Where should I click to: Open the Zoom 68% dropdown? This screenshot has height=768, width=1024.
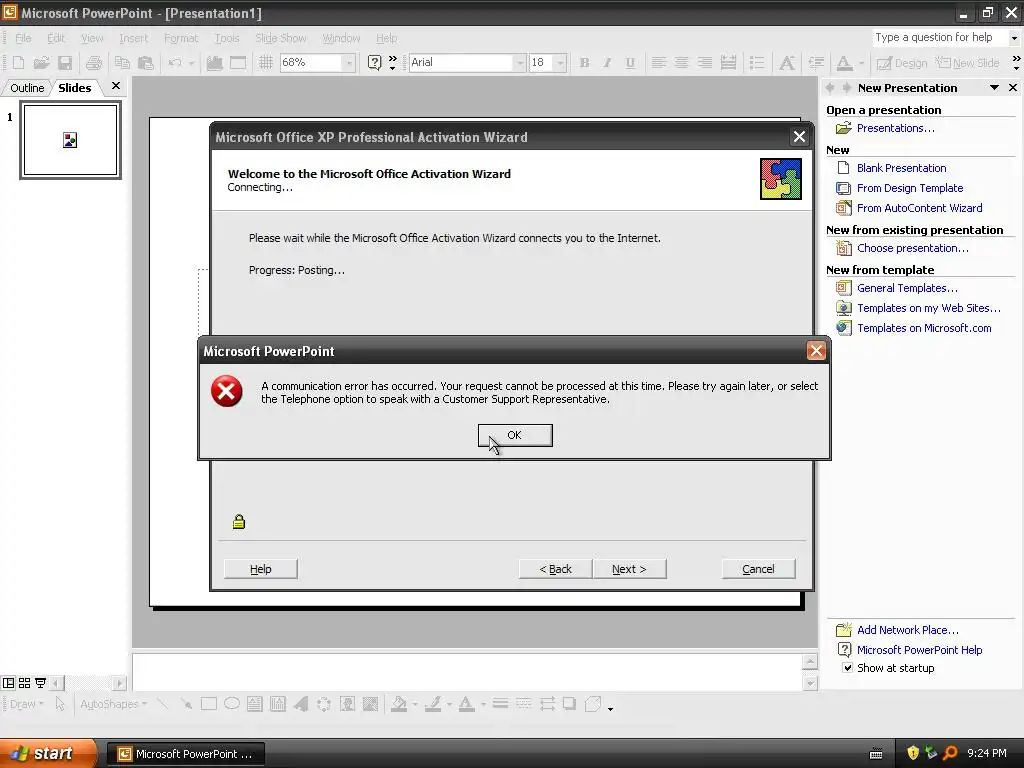349,63
